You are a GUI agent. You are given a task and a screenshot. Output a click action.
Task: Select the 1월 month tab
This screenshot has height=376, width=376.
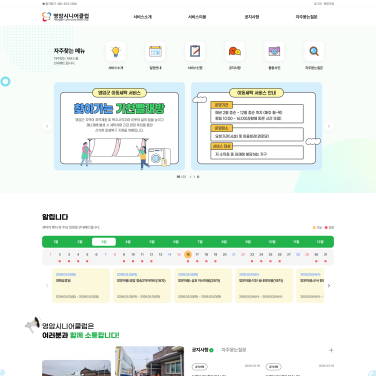[56, 242]
